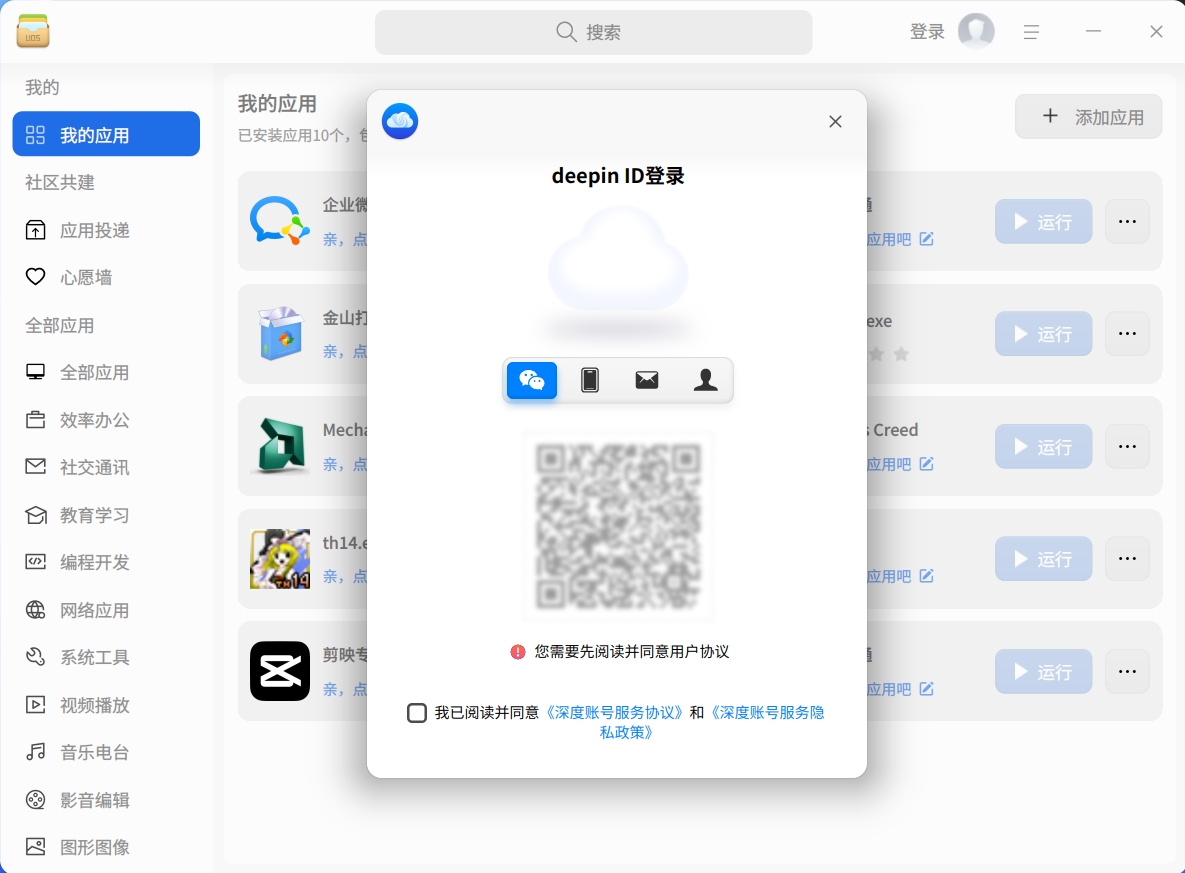Click the film reel icon beside 影音编辑
Screen dimensions: 1185x873
[x=36, y=800]
